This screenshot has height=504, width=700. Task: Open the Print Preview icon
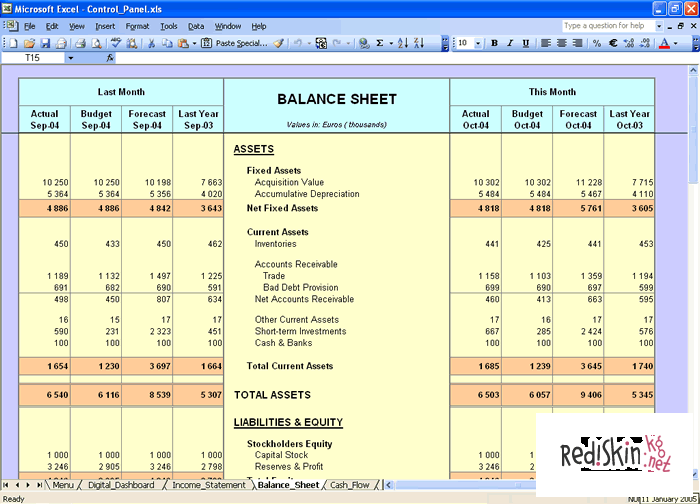[96, 43]
